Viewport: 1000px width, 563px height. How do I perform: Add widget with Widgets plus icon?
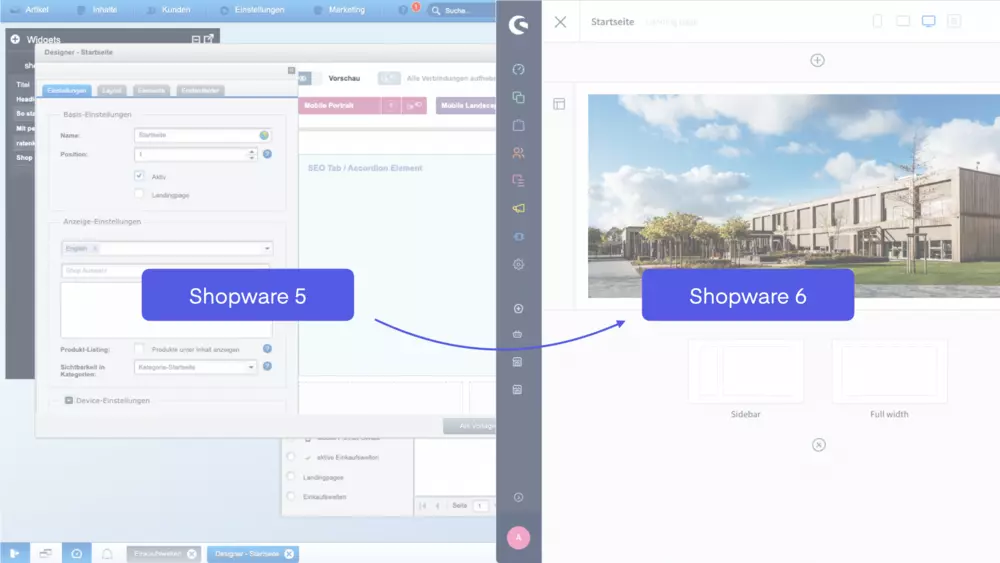pyautogui.click(x=15, y=39)
